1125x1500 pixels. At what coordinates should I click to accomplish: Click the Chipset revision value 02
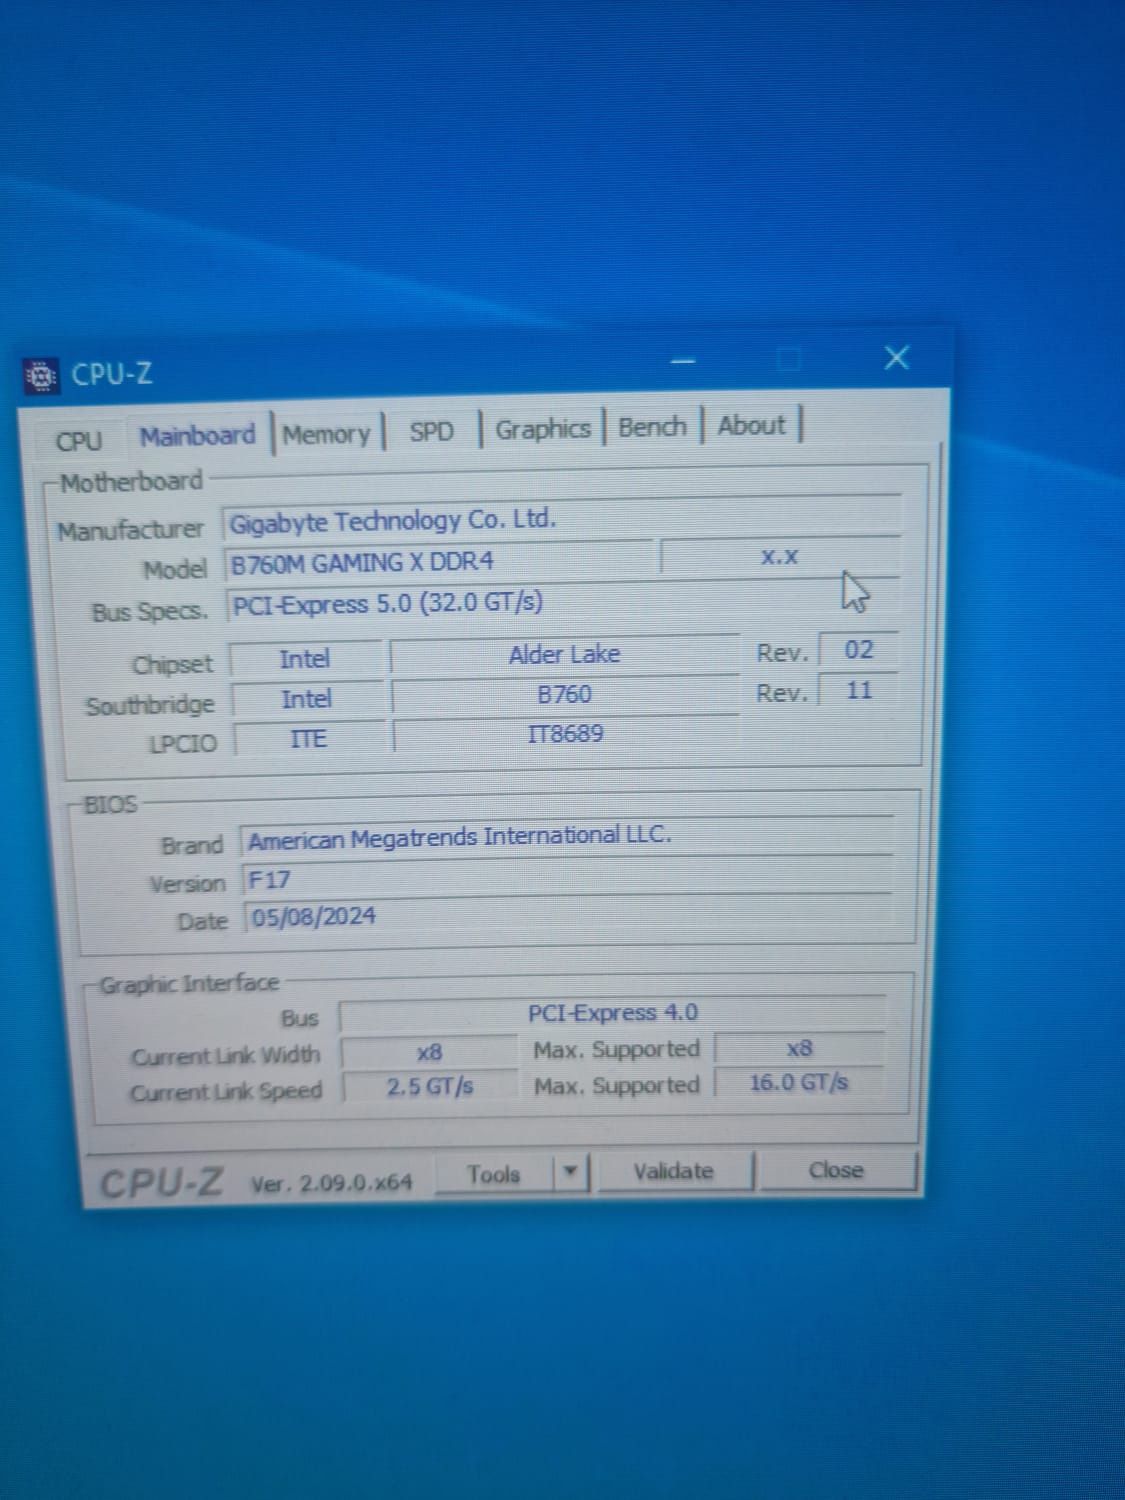(x=859, y=650)
